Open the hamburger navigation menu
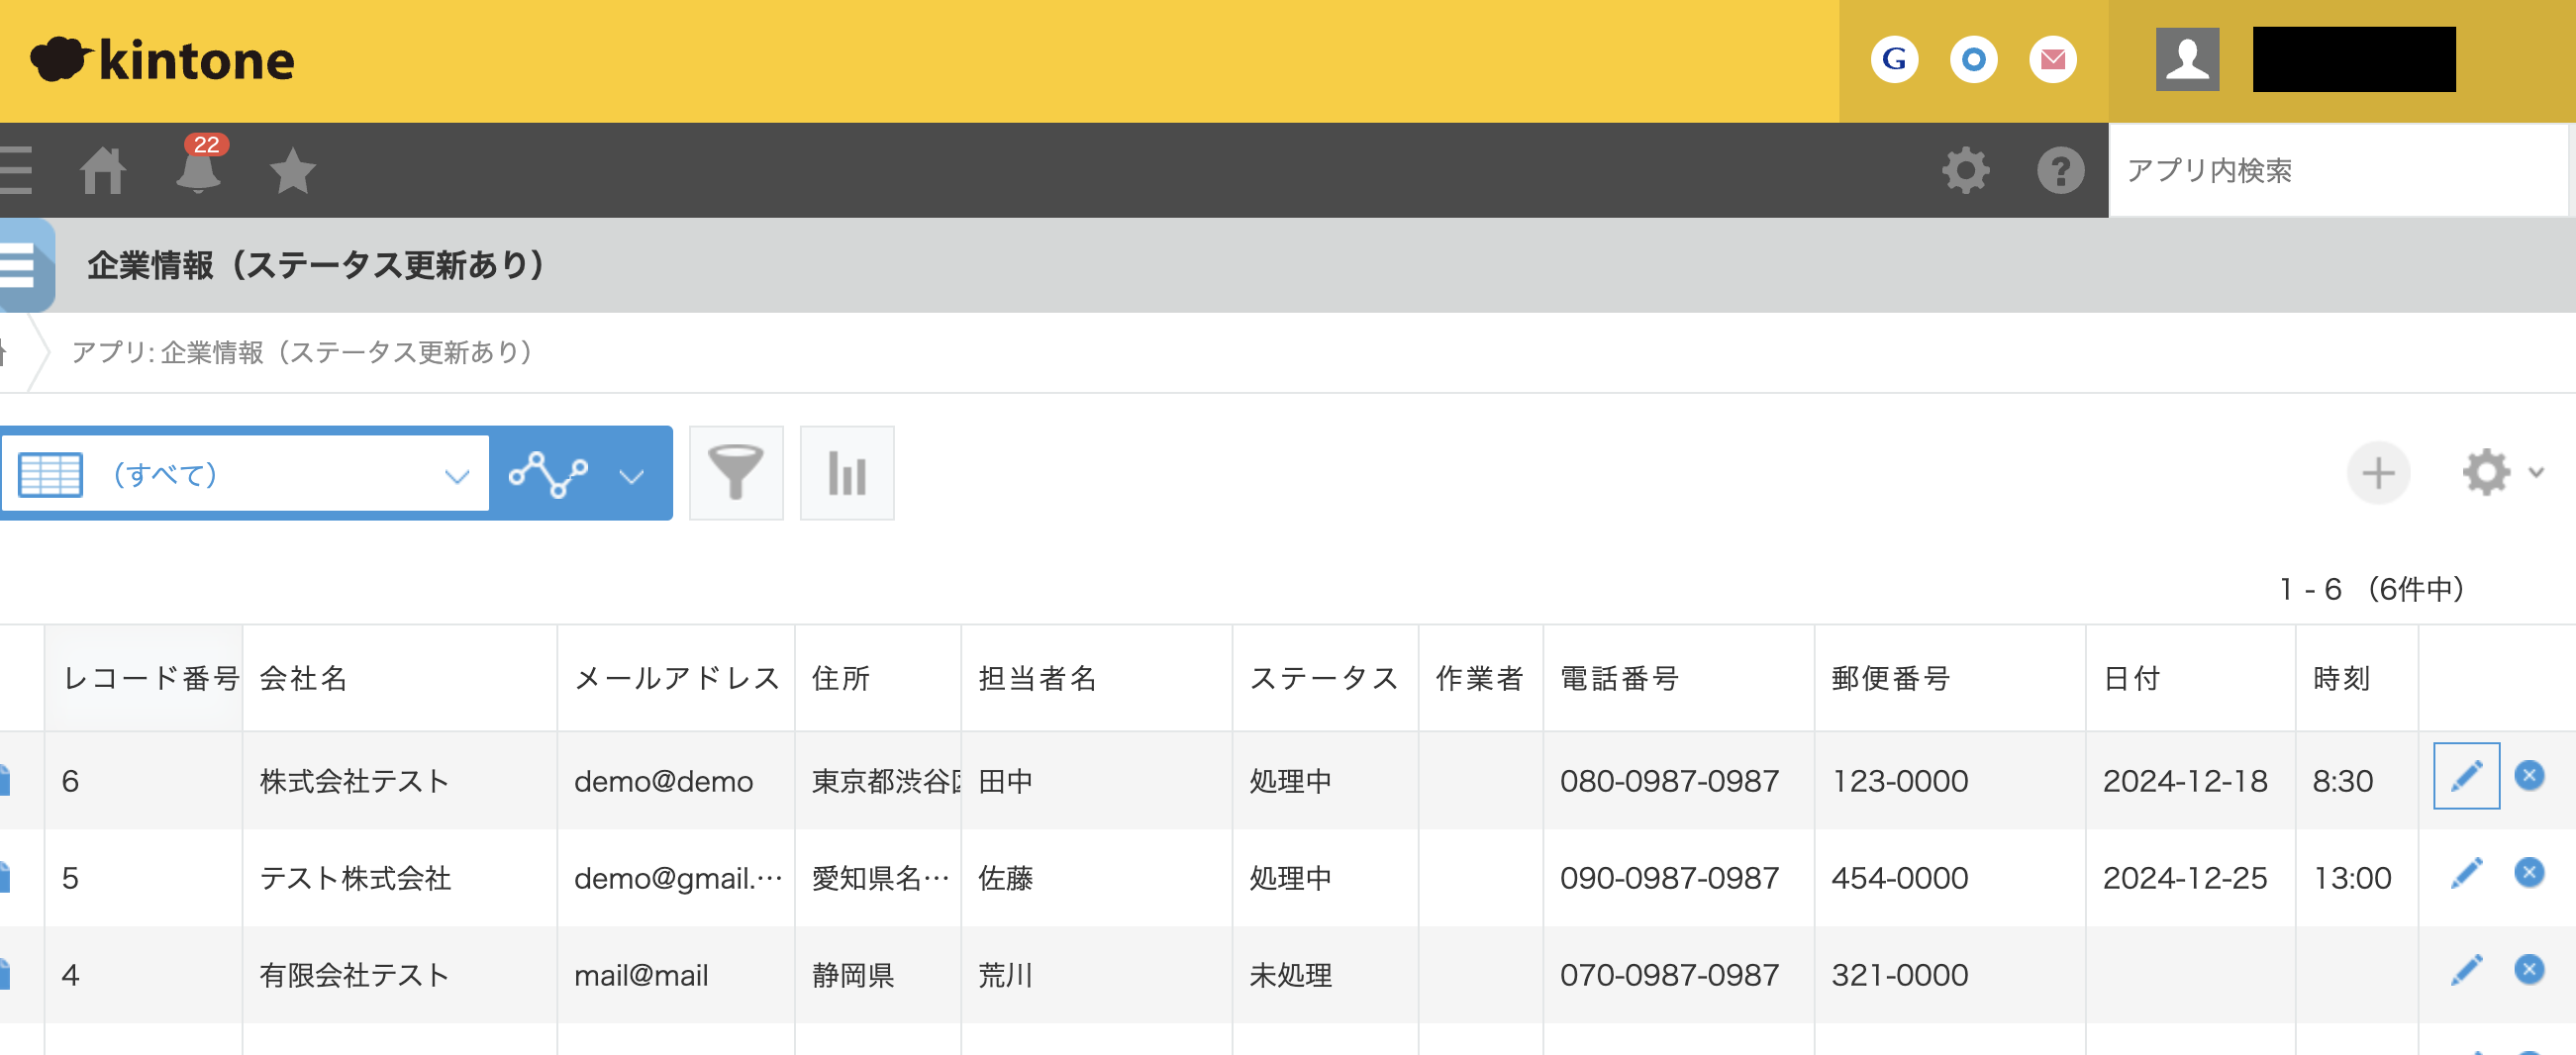Viewport: 2576px width, 1055px height. 16,170
